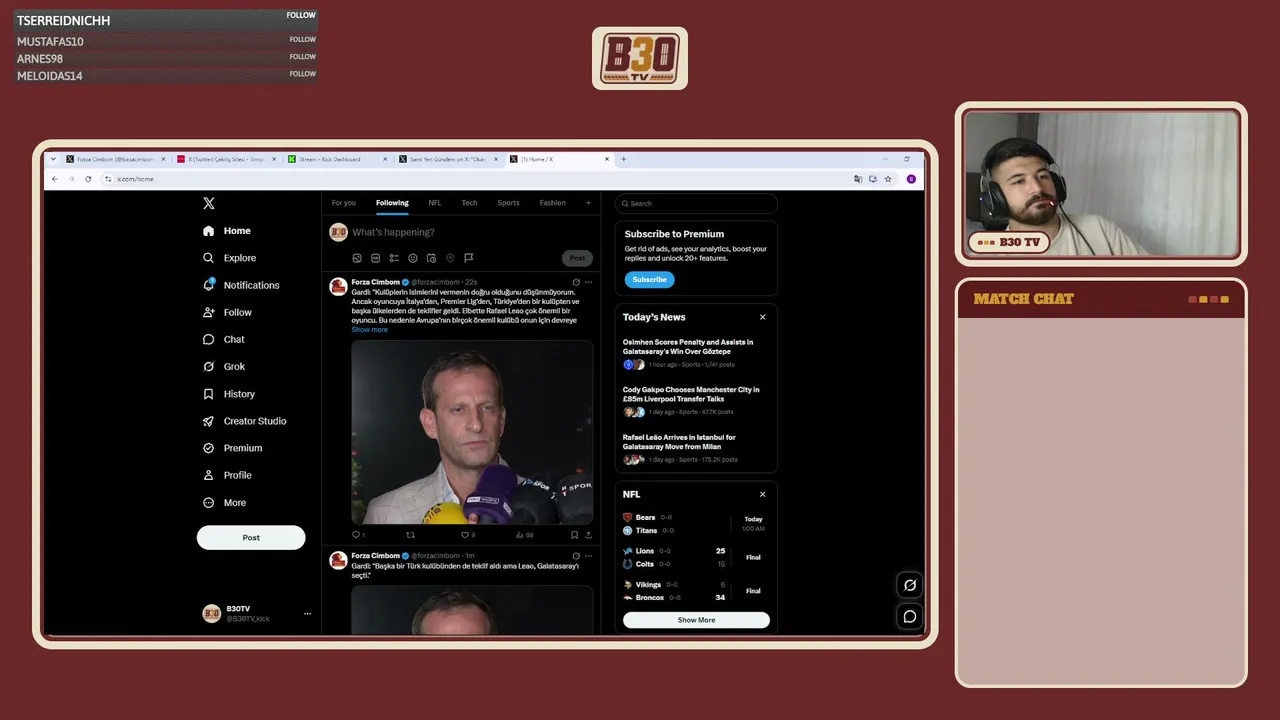Add media using the image icon in composer
1280x720 pixels.
point(357,258)
